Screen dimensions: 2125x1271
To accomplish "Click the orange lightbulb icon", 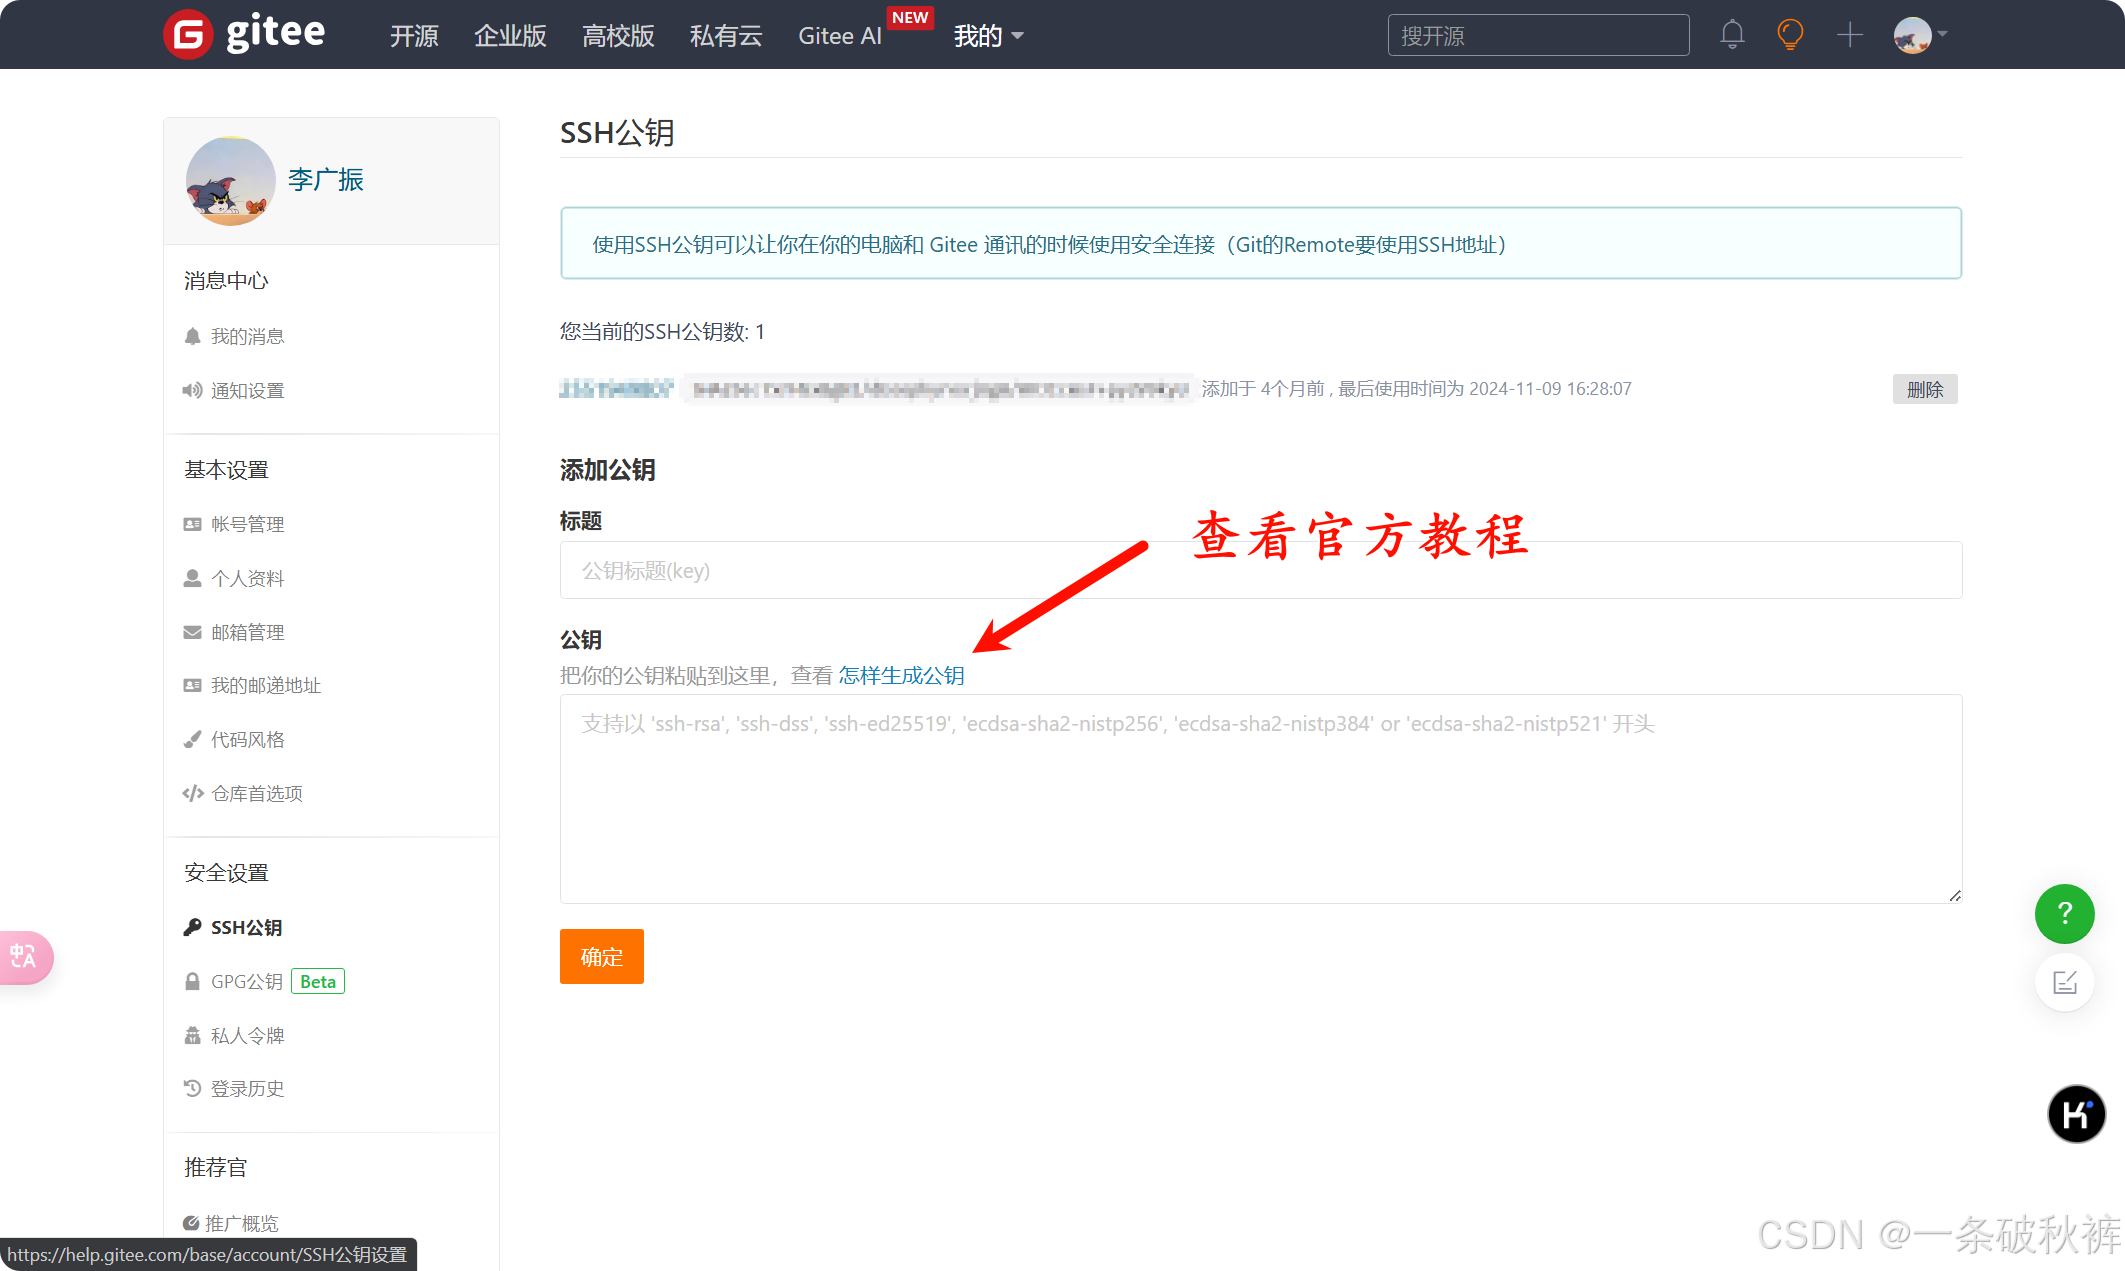I will tap(1790, 35).
